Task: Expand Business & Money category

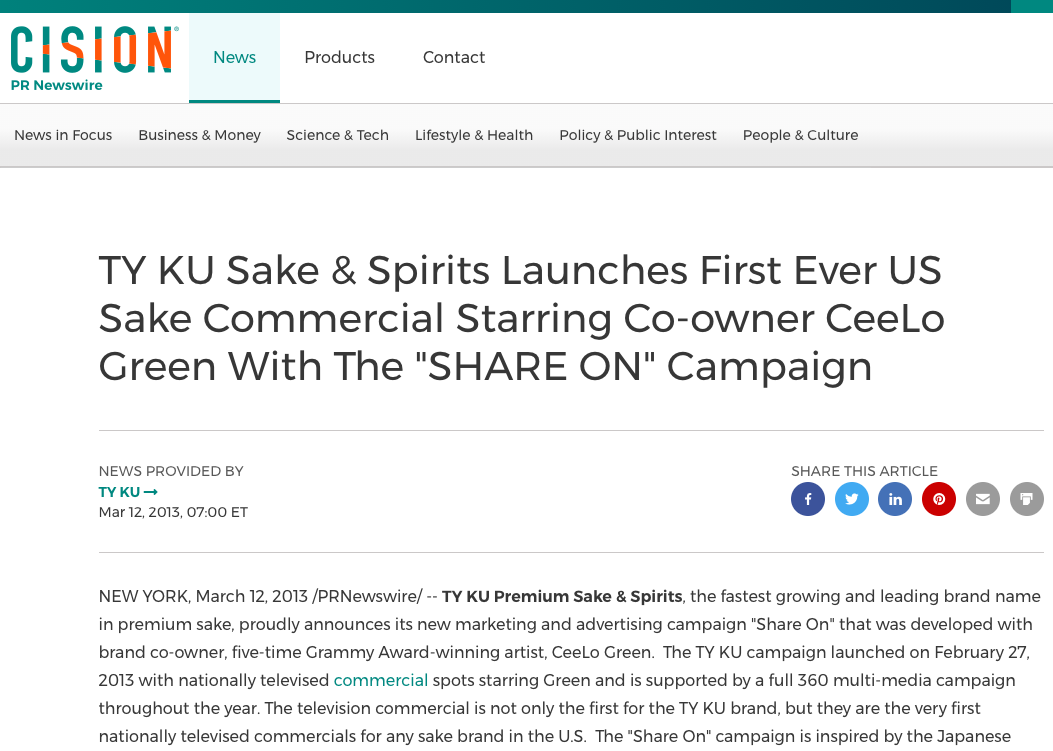Action: click(199, 135)
